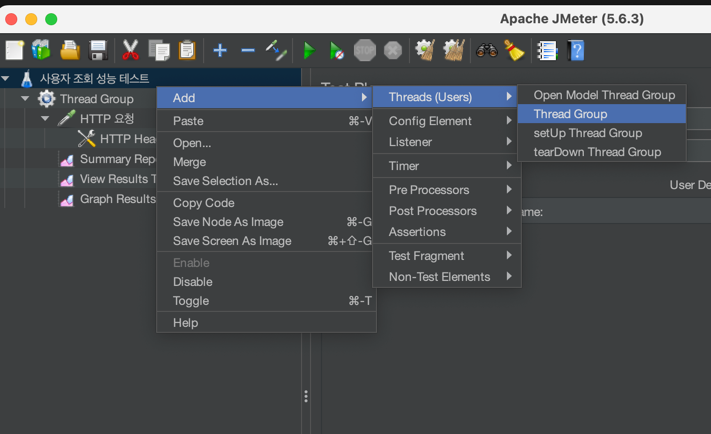Open the Help question mark icon
Viewport: 711px width, 434px height.
(576, 50)
